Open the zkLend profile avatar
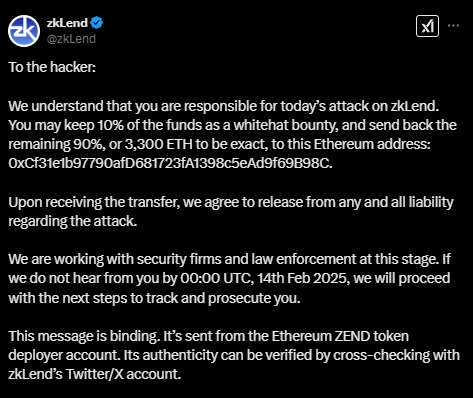The height and width of the screenshot is (398, 473). coord(24,31)
